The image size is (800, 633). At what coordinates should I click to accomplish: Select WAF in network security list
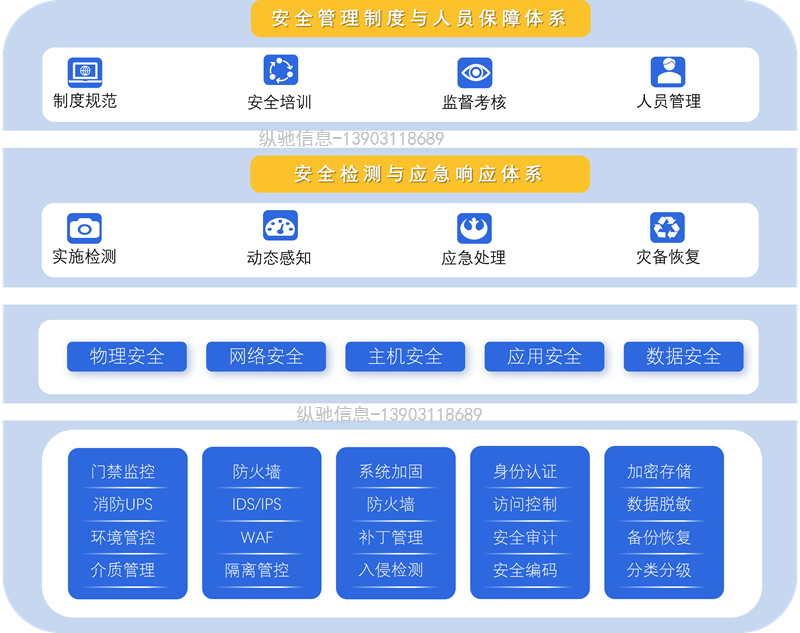click(257, 537)
